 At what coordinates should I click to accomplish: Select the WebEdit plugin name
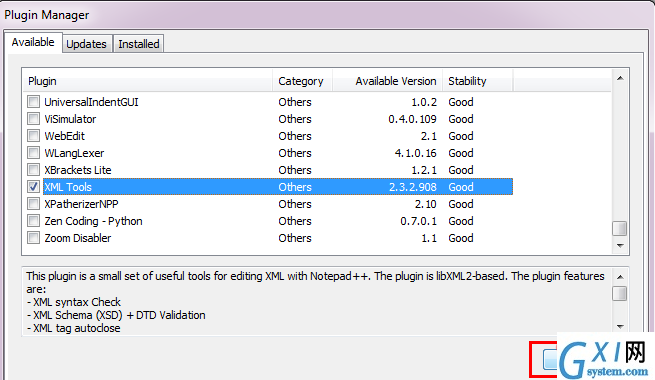[x=64, y=136]
